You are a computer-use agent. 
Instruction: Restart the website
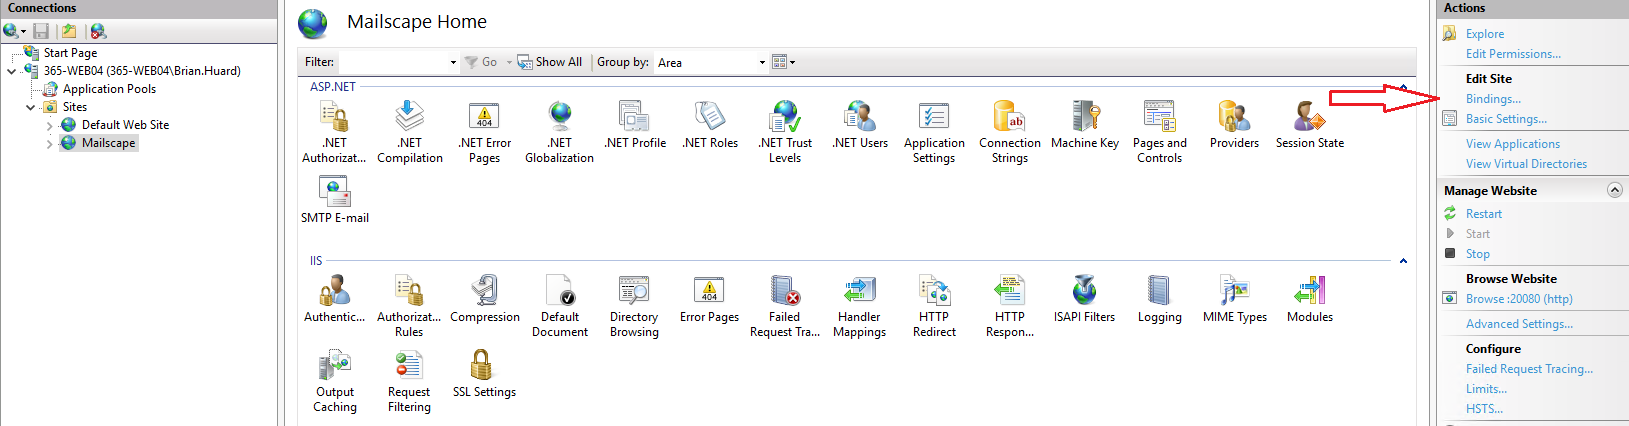[x=1484, y=214]
